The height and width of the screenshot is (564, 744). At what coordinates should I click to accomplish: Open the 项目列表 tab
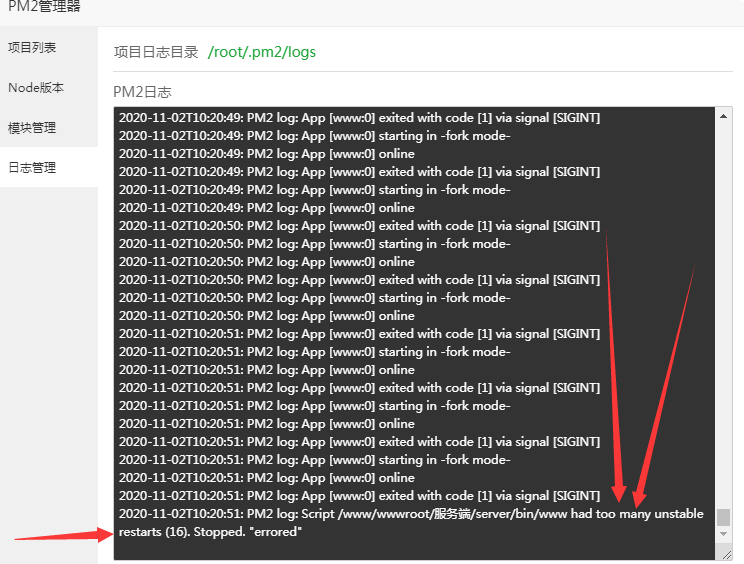[49, 47]
